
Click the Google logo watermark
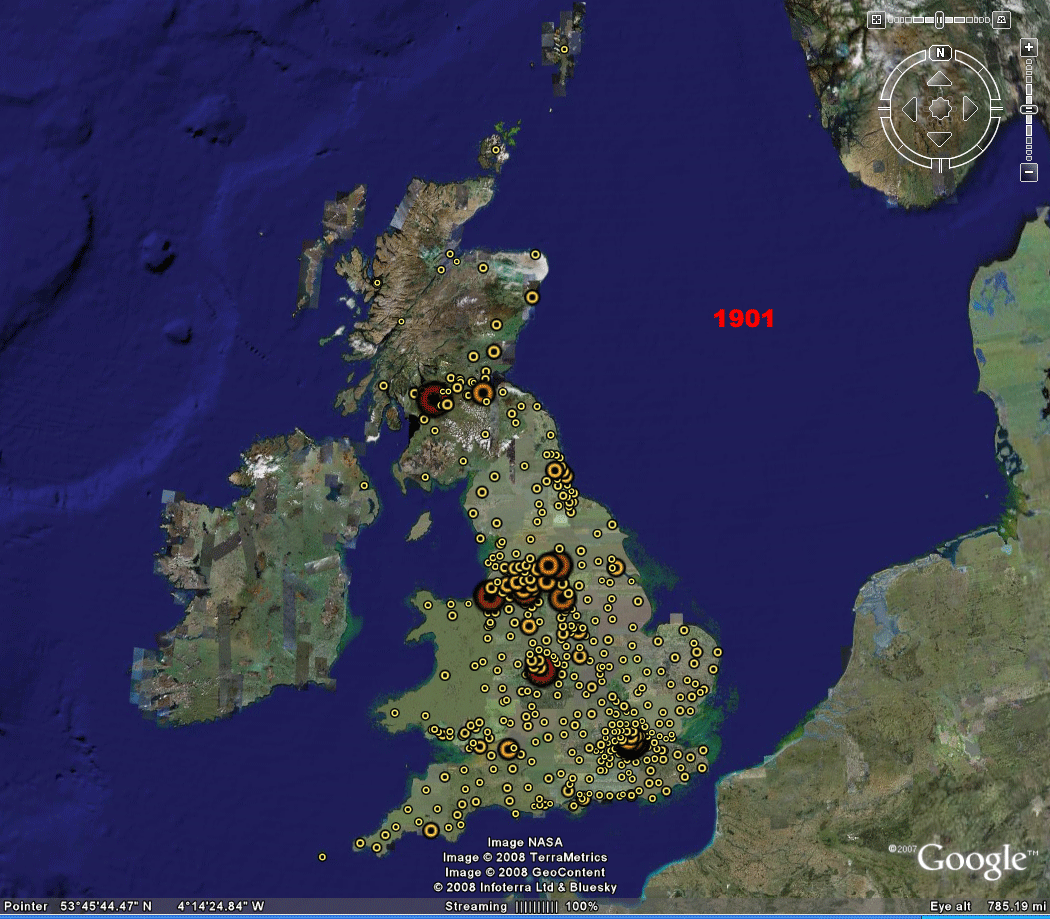tap(971, 859)
